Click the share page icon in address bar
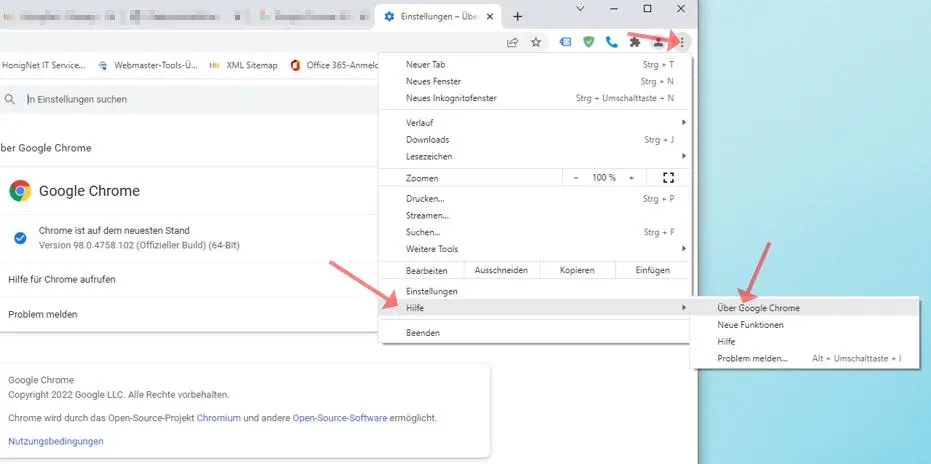The height and width of the screenshot is (464, 931). [x=512, y=42]
